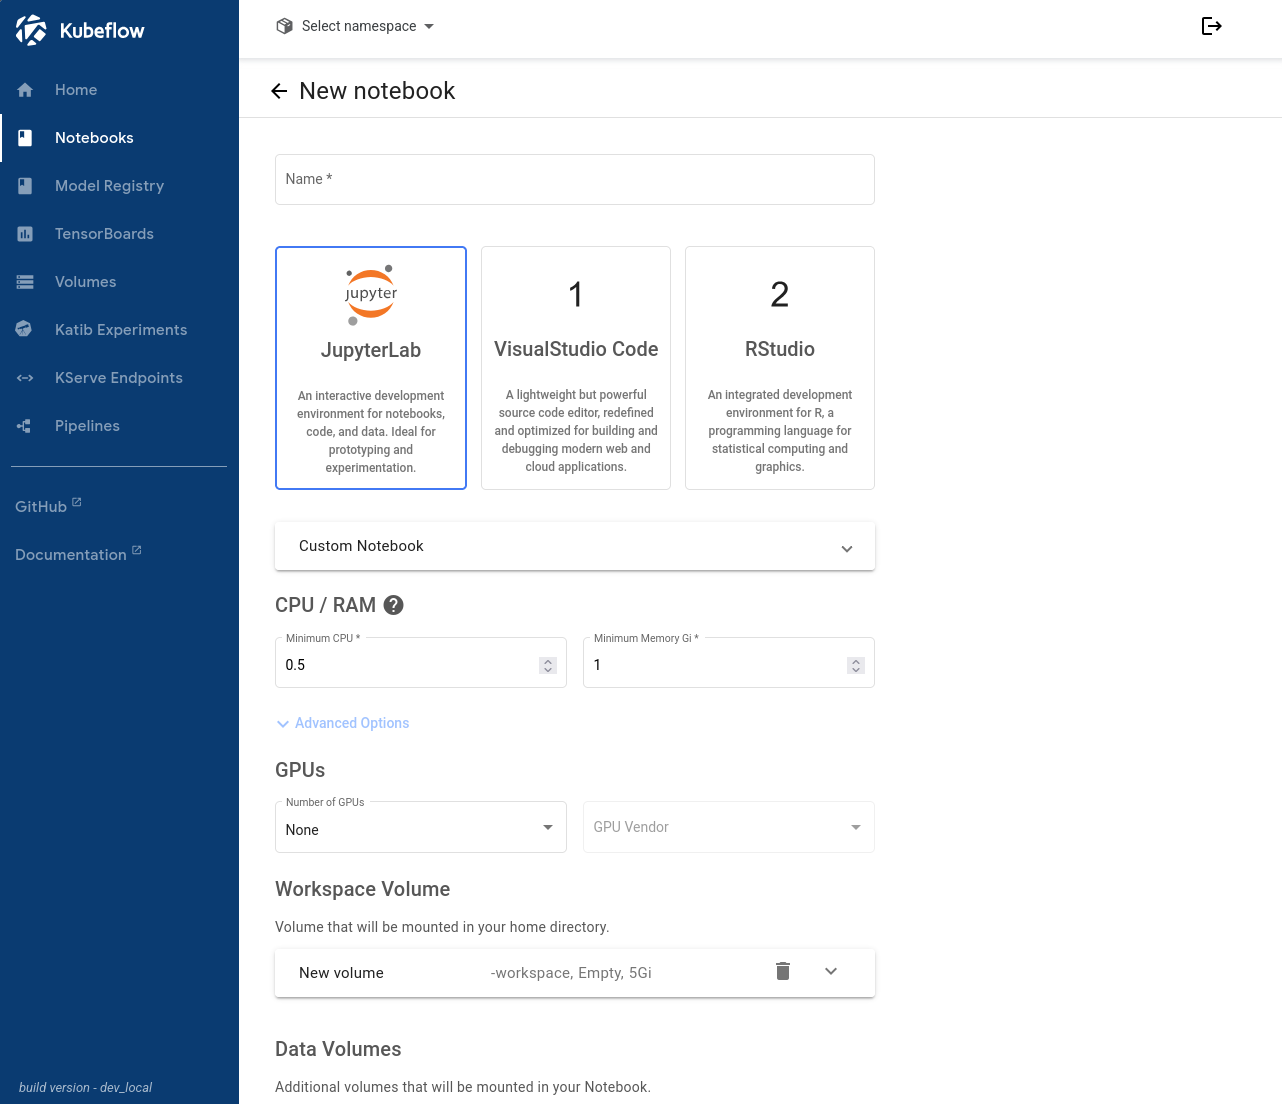Click the Katib Experiments icon

pyautogui.click(x=25, y=330)
